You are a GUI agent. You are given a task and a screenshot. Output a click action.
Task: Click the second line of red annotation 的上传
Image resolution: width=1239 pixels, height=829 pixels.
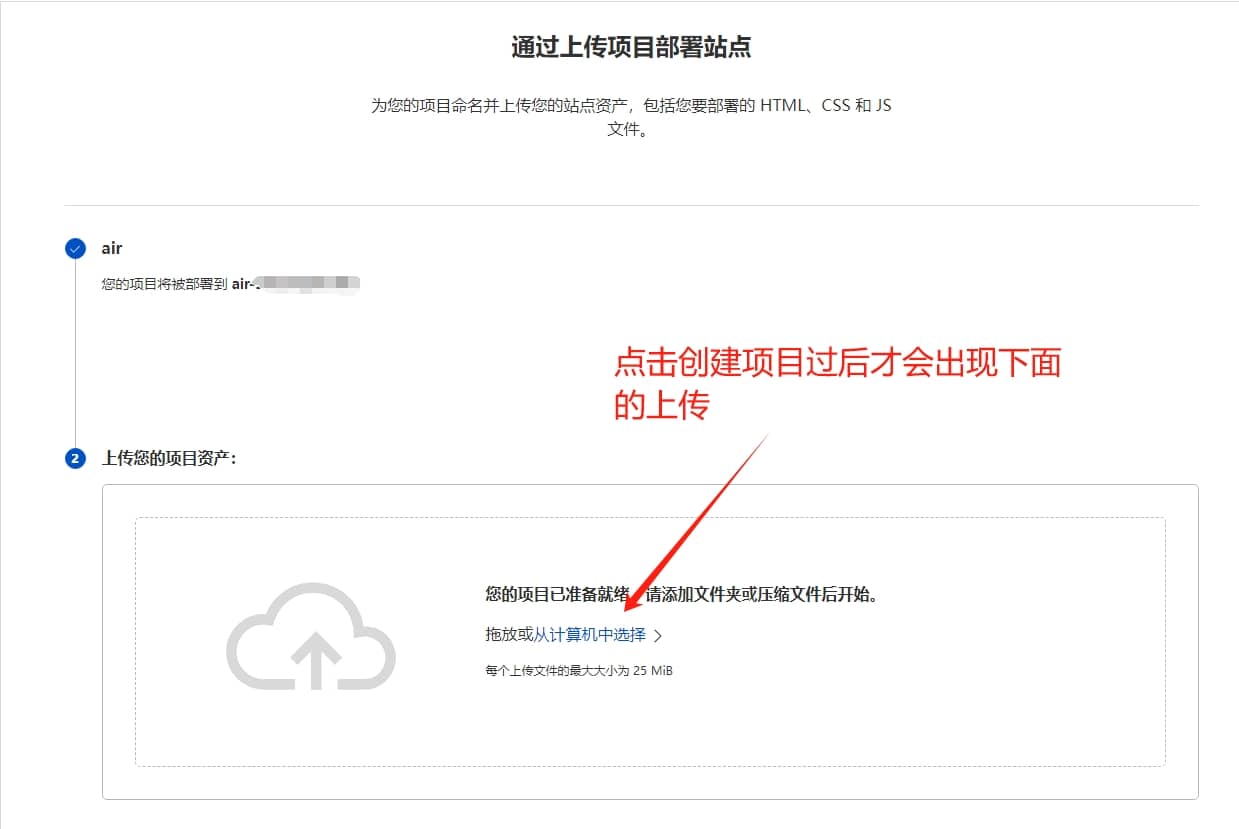pyautogui.click(x=661, y=405)
